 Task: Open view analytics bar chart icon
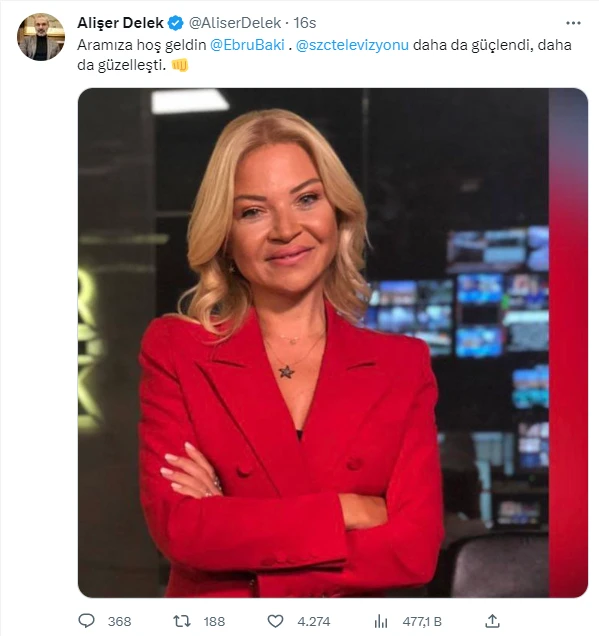pyautogui.click(x=381, y=621)
